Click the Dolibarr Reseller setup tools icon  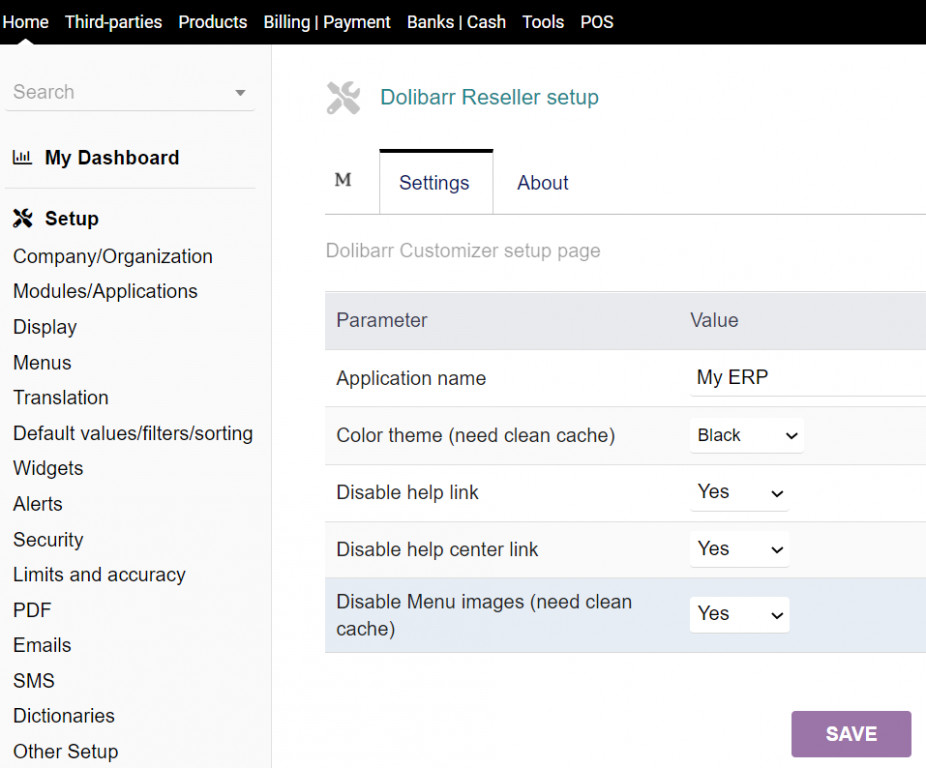343,98
